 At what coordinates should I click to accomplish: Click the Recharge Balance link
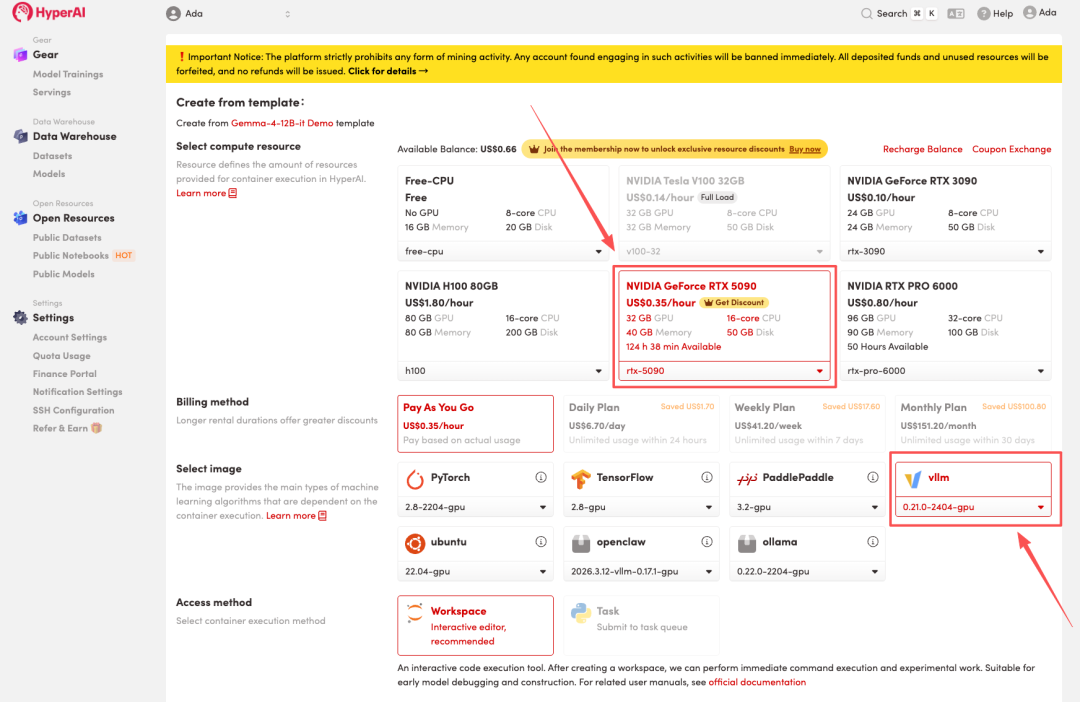tap(922, 149)
